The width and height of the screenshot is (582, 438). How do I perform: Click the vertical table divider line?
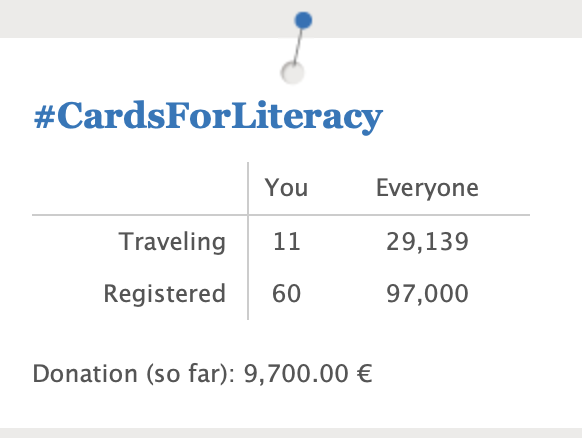248,241
